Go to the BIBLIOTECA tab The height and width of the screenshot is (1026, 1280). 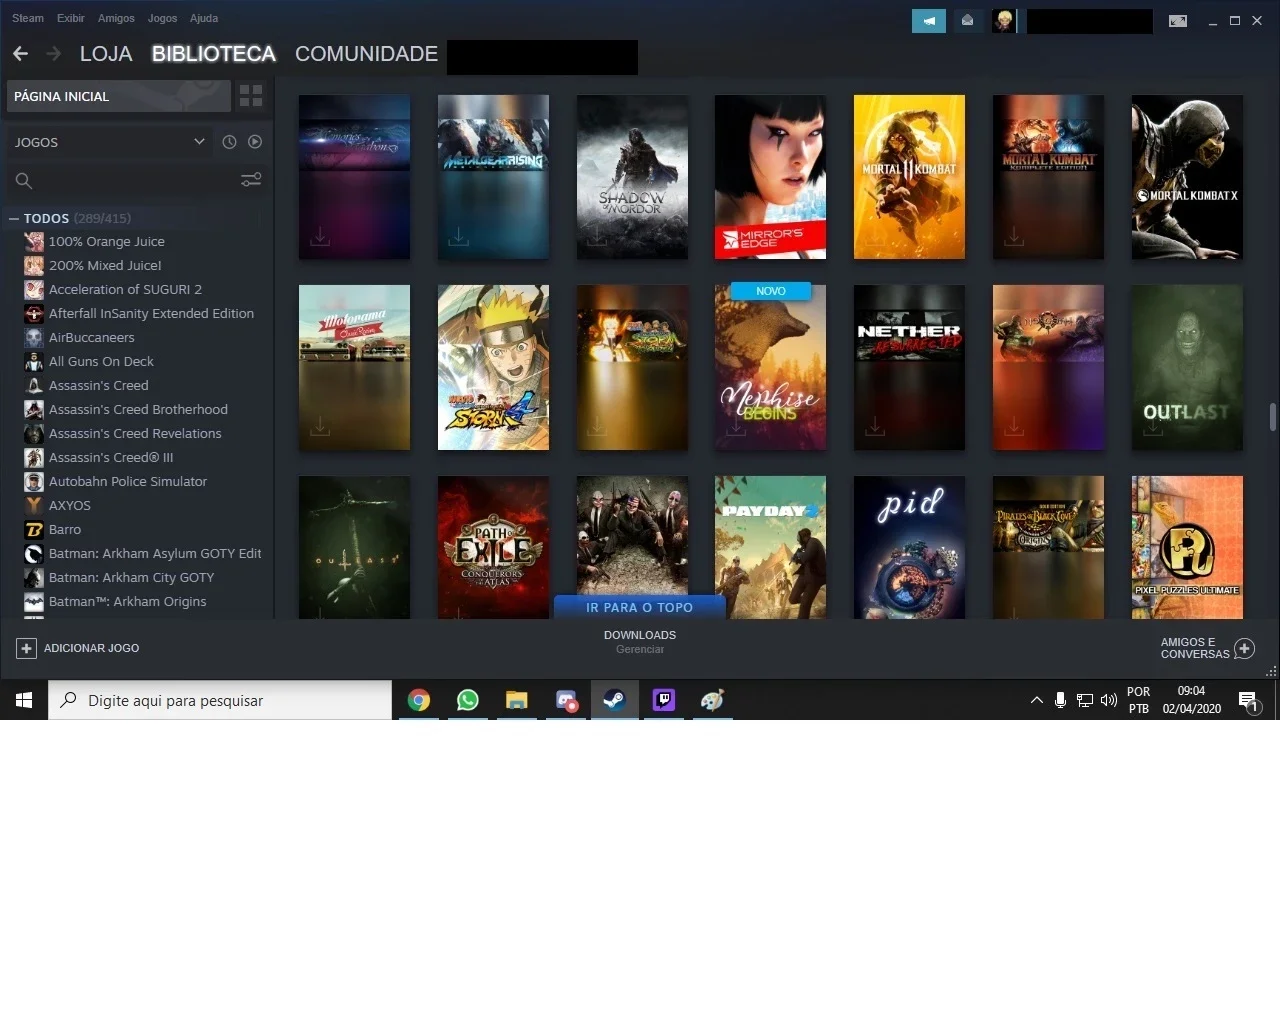point(214,54)
